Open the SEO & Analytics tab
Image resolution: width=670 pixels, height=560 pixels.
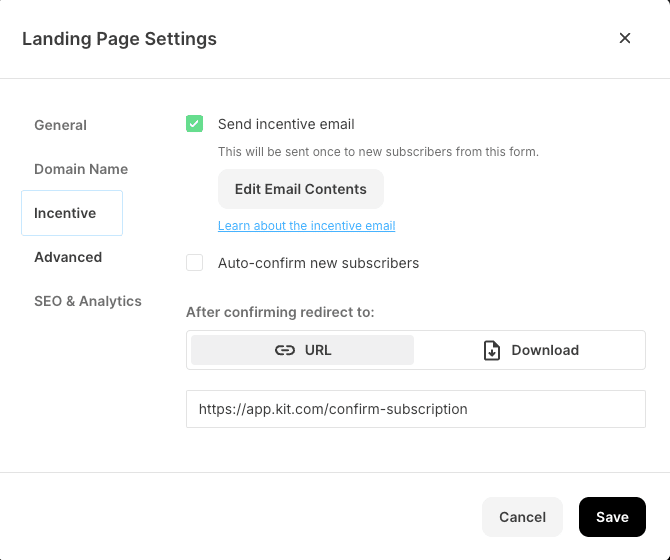click(x=88, y=301)
